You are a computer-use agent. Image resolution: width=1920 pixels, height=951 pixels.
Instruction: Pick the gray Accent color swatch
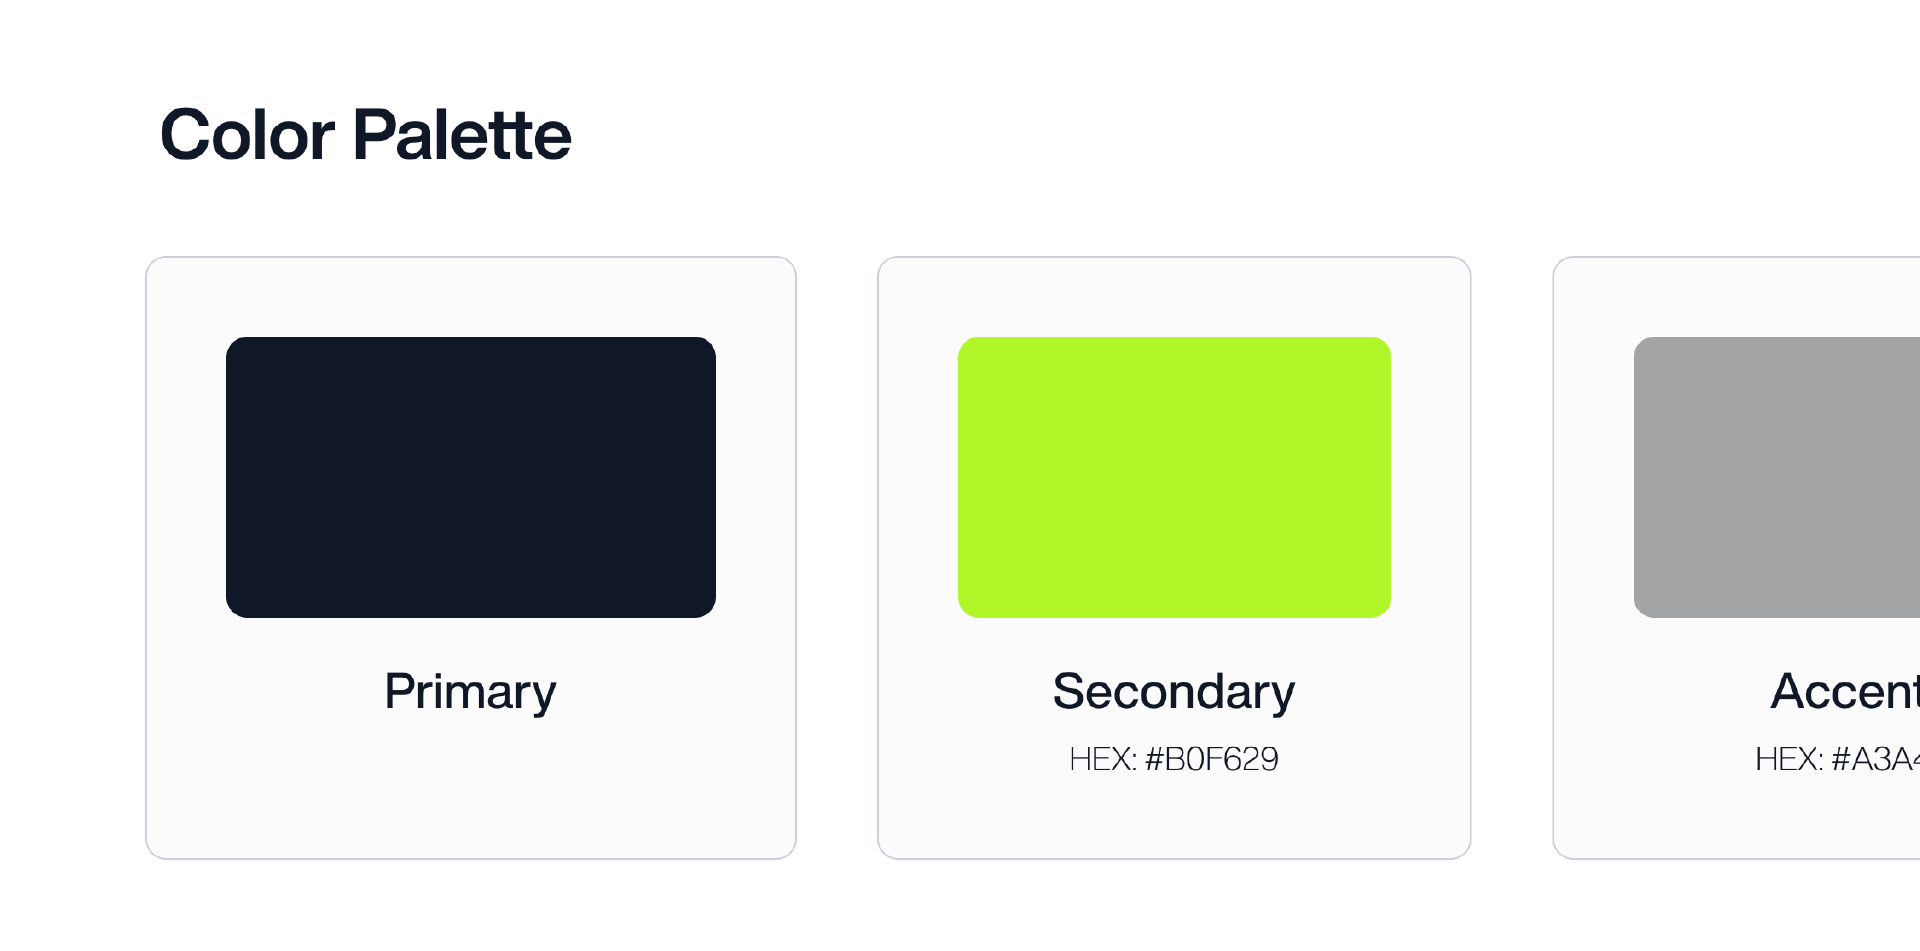point(1777,477)
